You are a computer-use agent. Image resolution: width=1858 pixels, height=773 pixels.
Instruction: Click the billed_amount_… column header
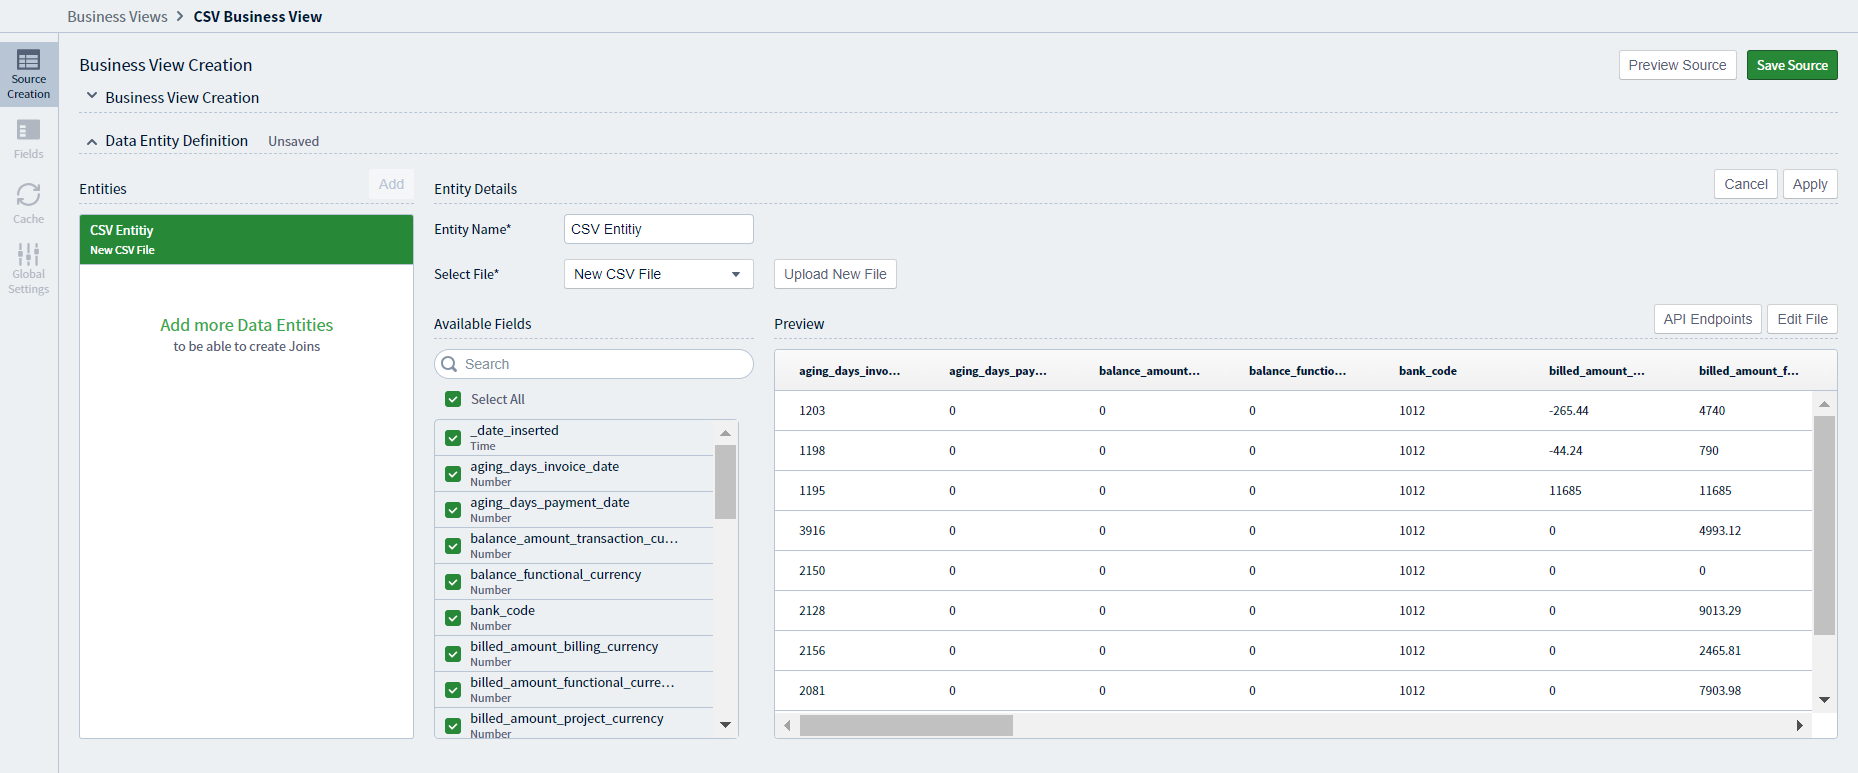[x=1596, y=371]
